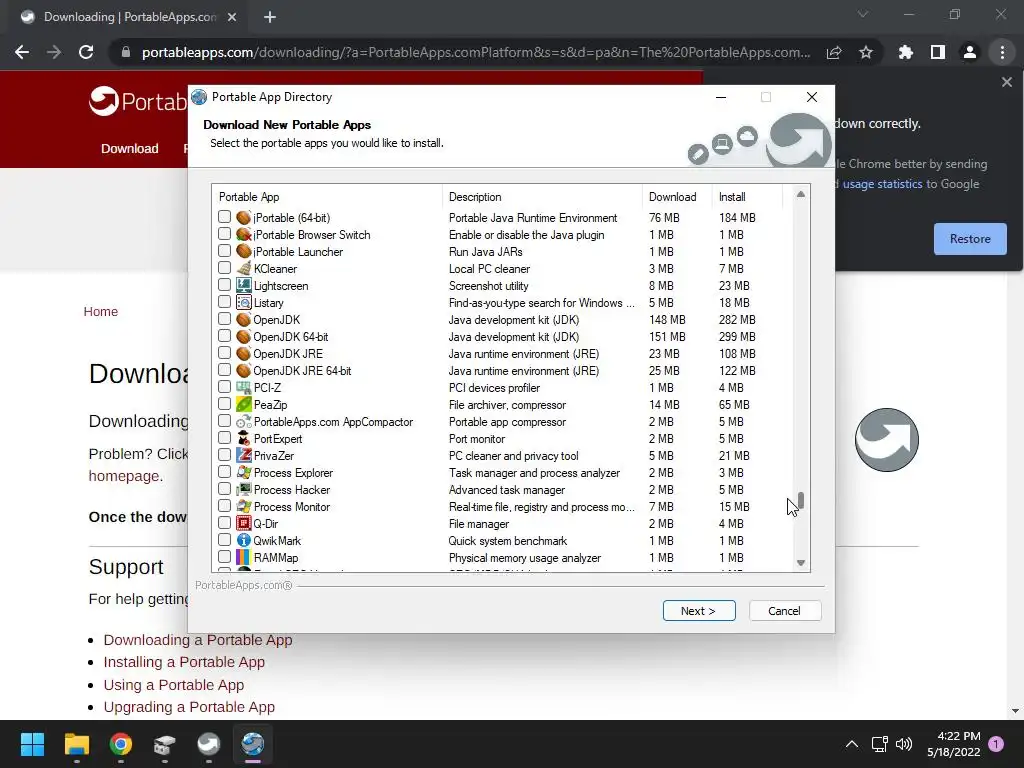Click Restore in Chrome popup
1024x768 pixels.
point(970,239)
